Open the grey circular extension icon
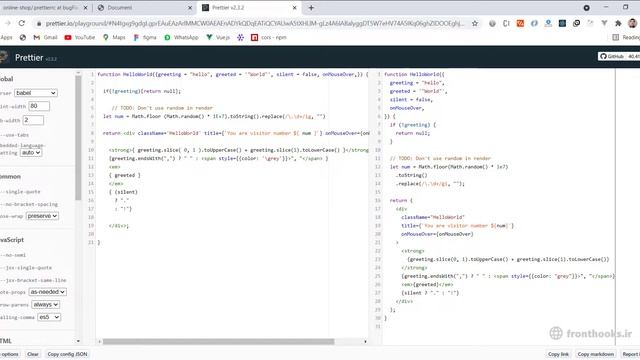This screenshot has width=640, height=360. tap(492, 23)
